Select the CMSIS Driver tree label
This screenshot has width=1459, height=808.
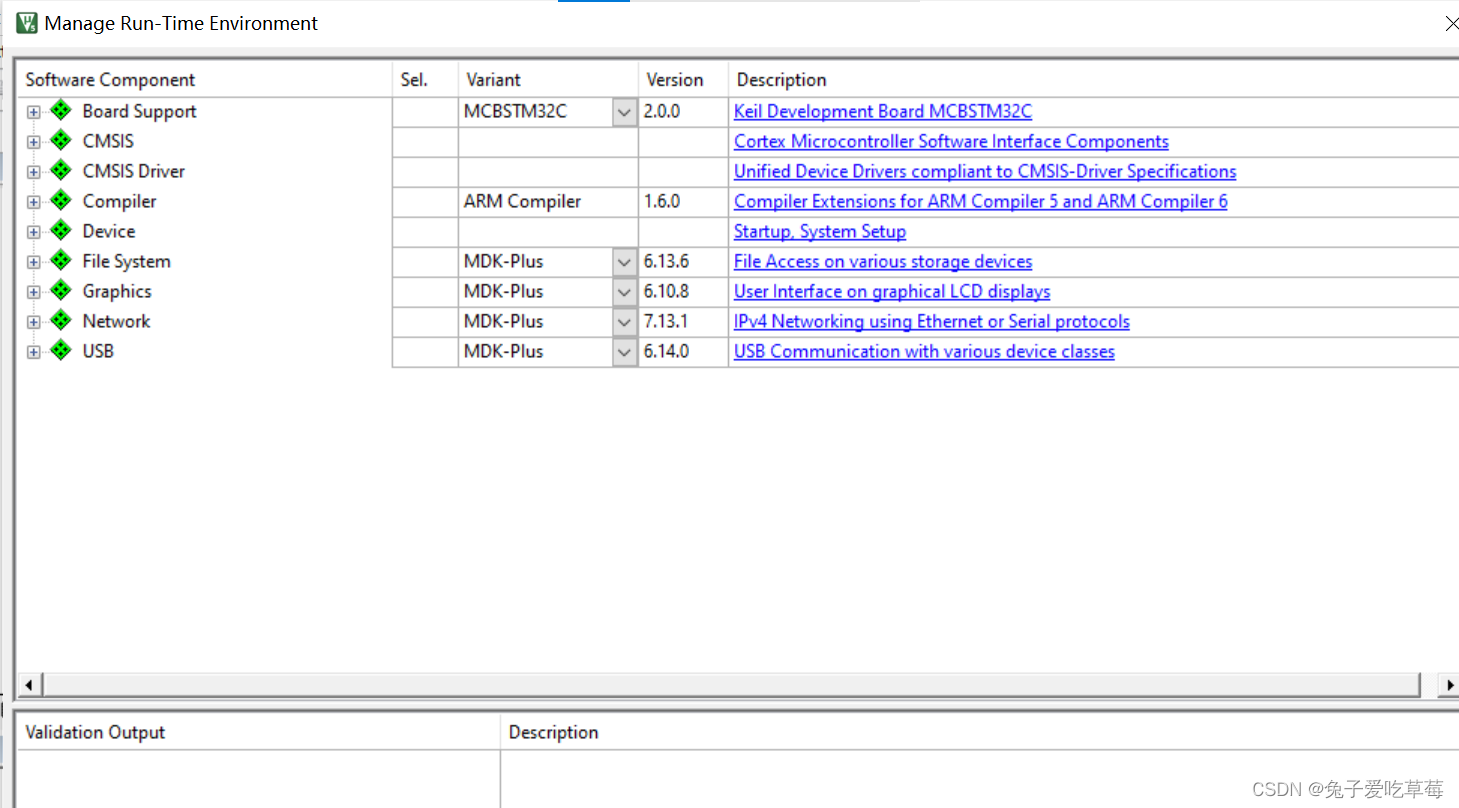point(133,171)
